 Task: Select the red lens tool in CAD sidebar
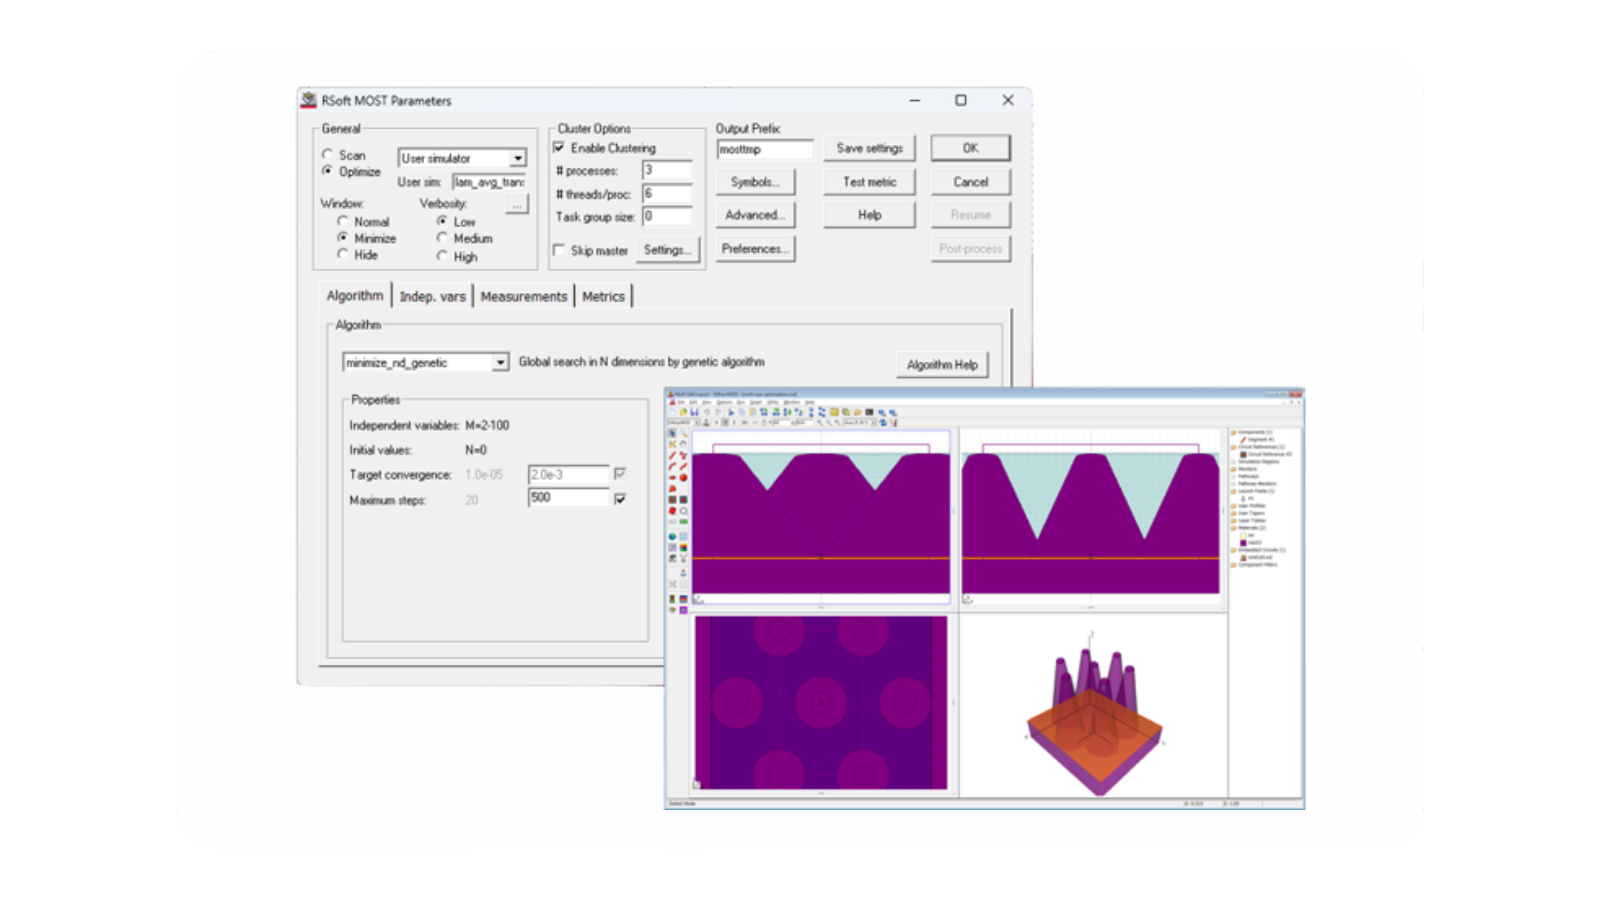672,477
